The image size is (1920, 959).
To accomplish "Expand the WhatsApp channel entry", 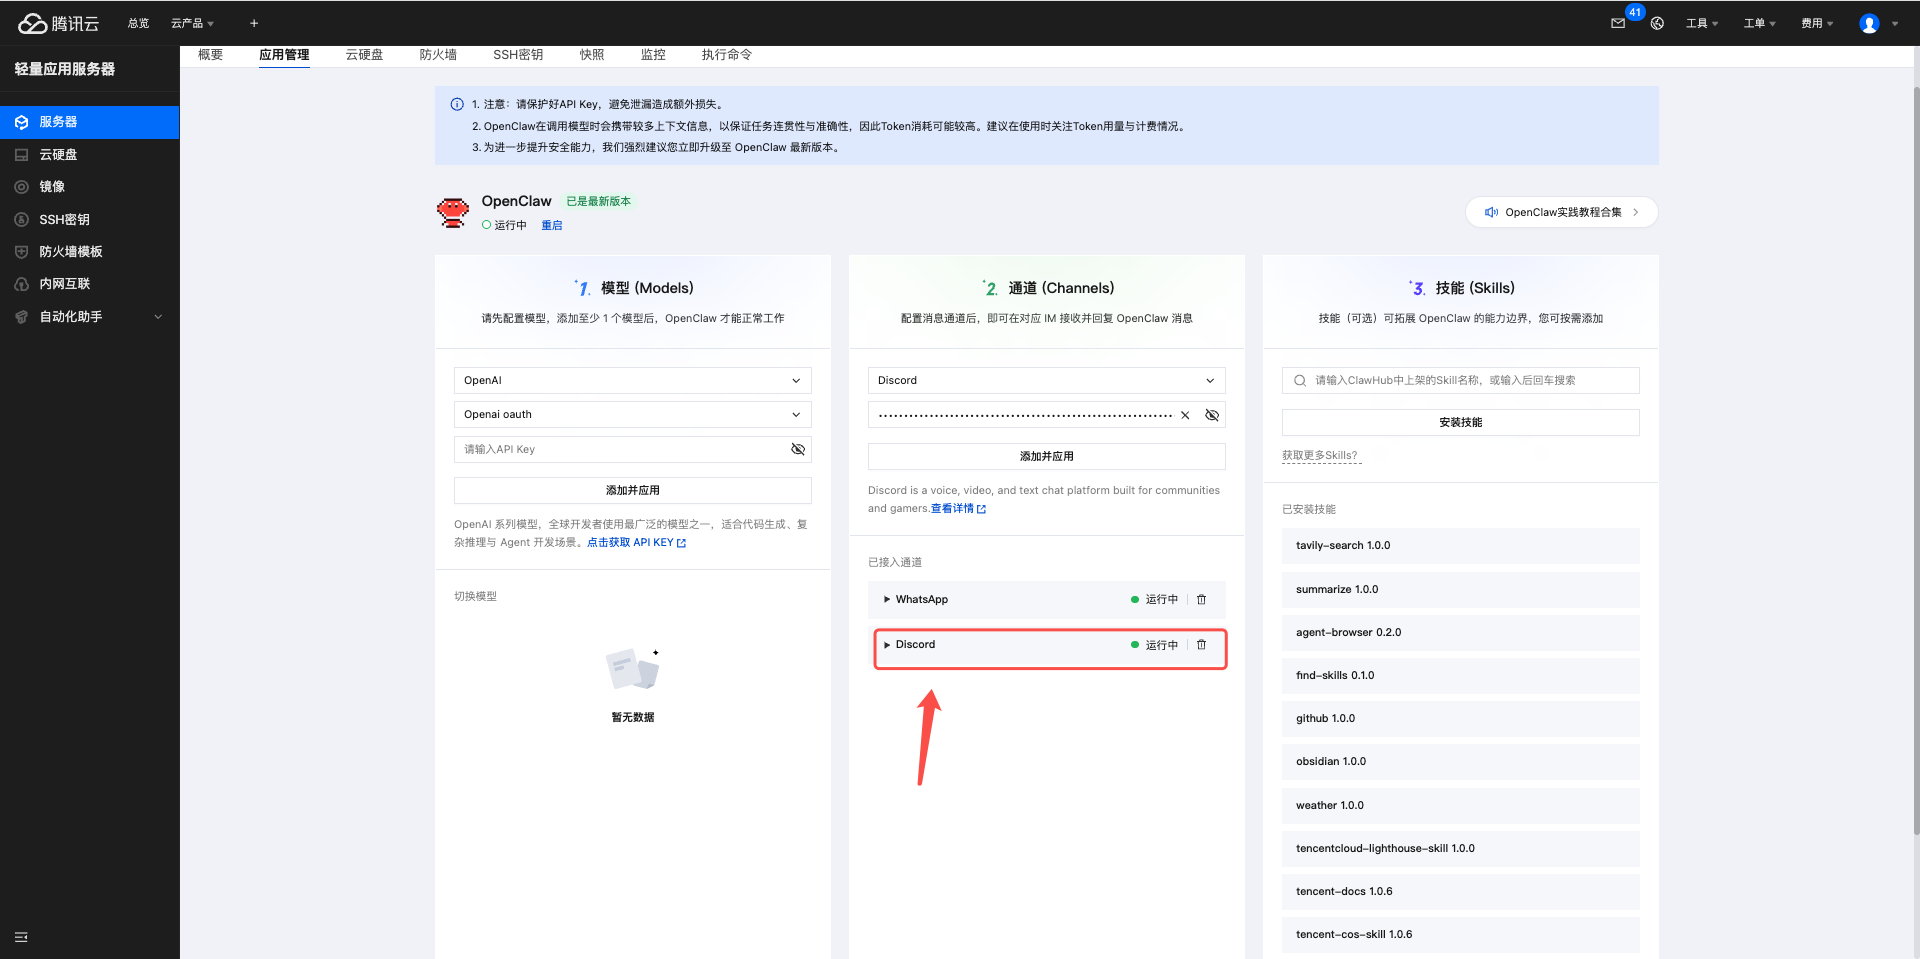I will click(887, 600).
